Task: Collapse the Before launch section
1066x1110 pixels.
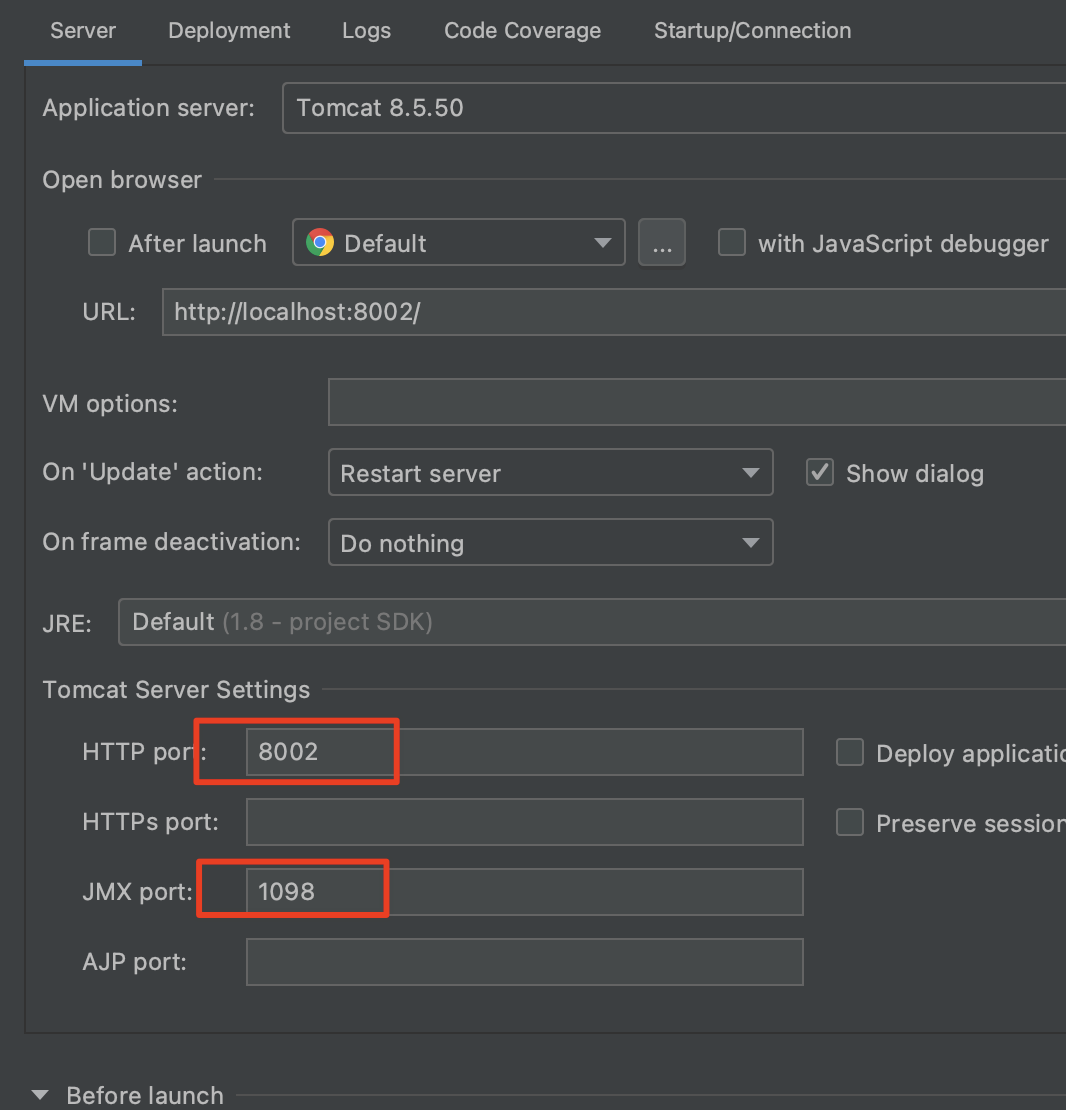Action: (40, 1095)
